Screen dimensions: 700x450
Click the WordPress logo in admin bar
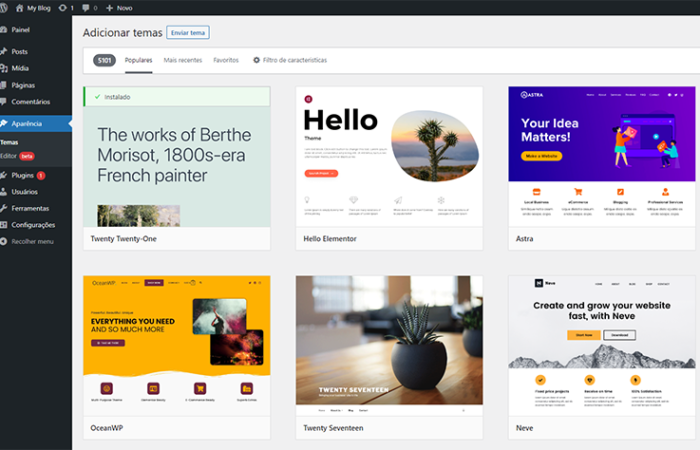4,8
